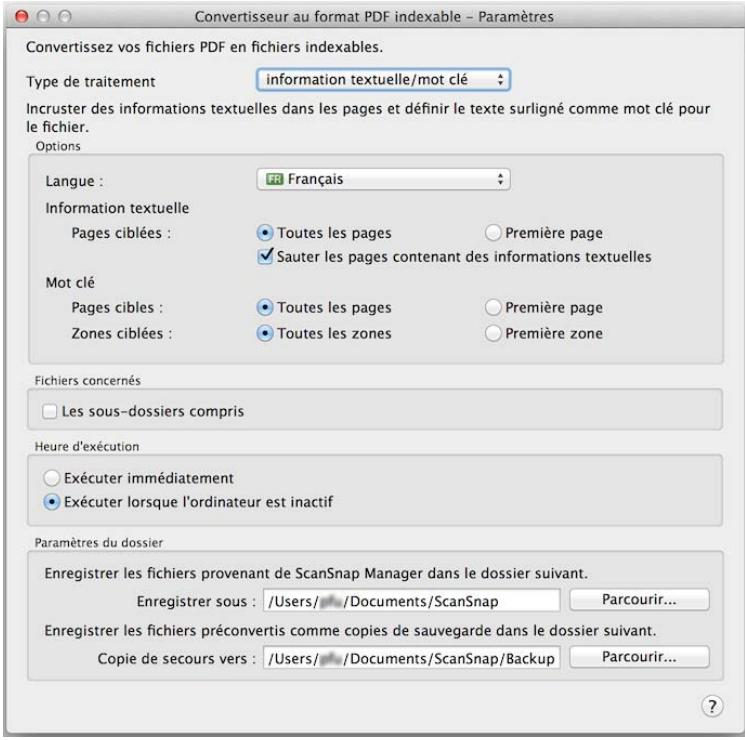
Task: Click the Information textuelle heading
Action: click(x=117, y=208)
